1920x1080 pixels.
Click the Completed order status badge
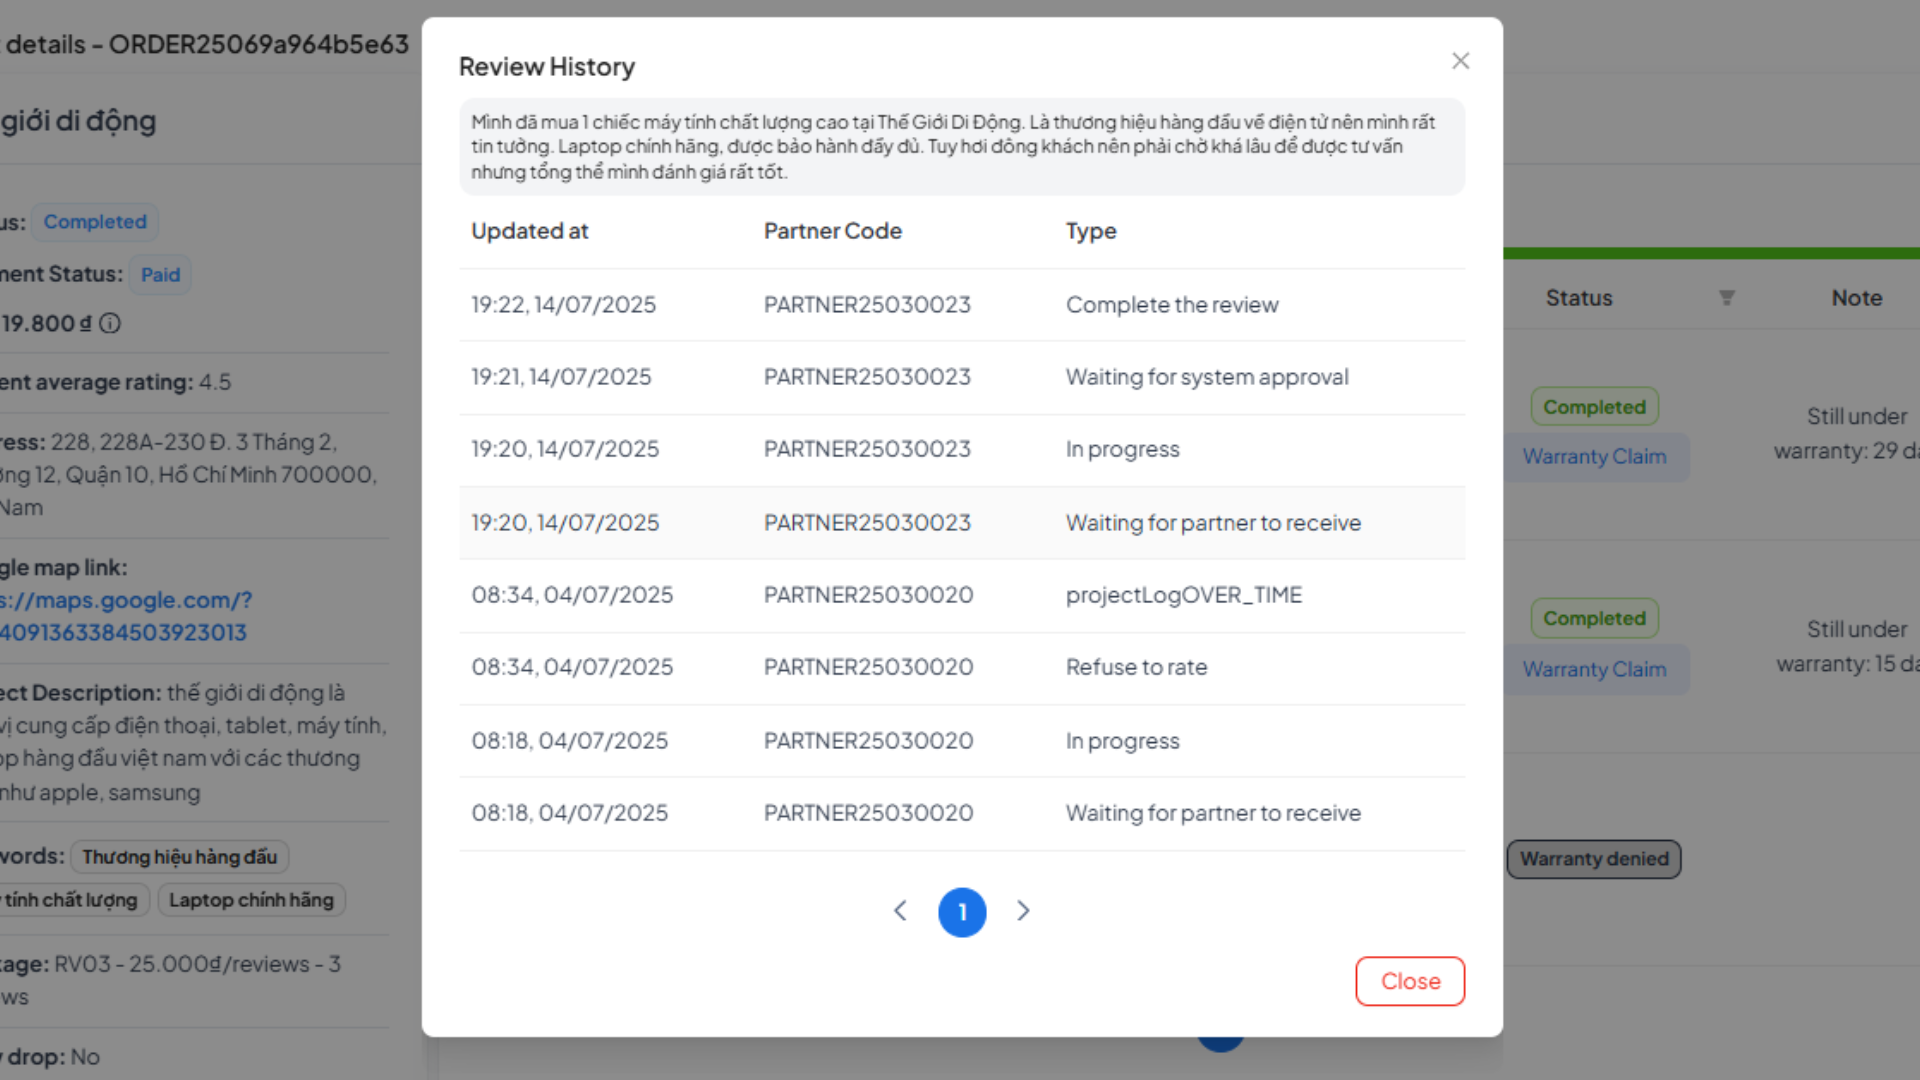95,222
